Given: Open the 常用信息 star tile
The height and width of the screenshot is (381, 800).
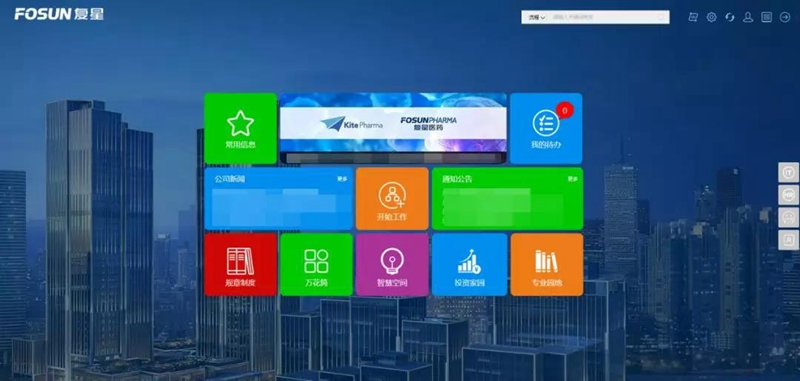Looking at the screenshot, I should pyautogui.click(x=240, y=129).
